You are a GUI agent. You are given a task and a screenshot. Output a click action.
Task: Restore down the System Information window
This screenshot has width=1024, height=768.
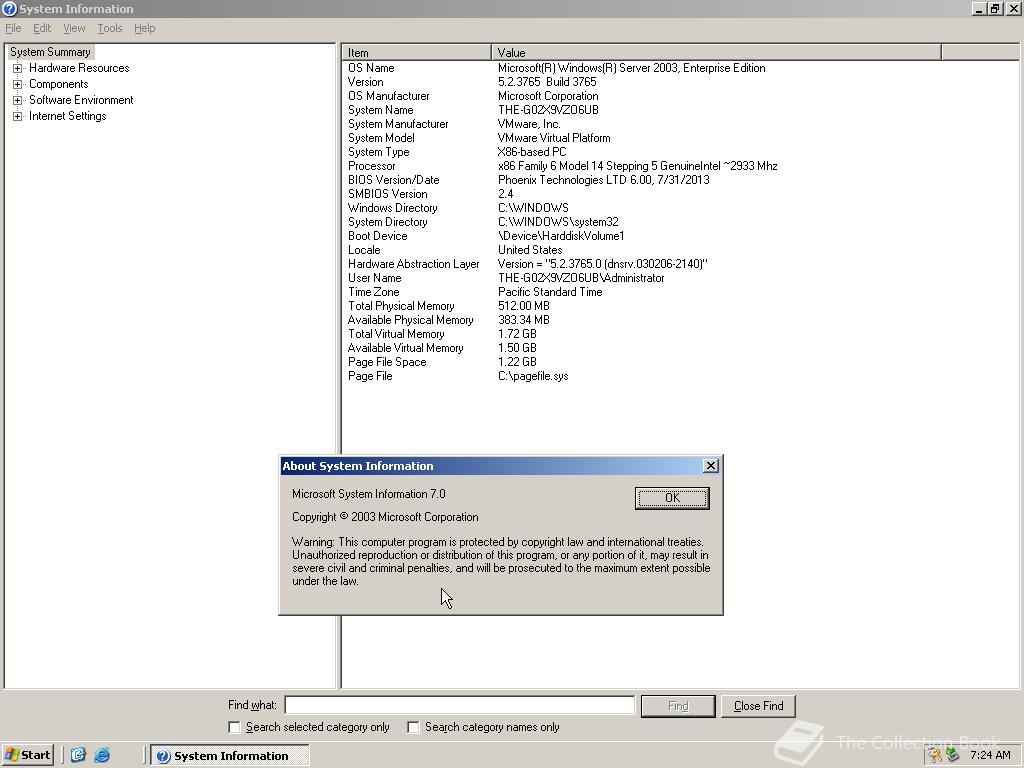[995, 8]
